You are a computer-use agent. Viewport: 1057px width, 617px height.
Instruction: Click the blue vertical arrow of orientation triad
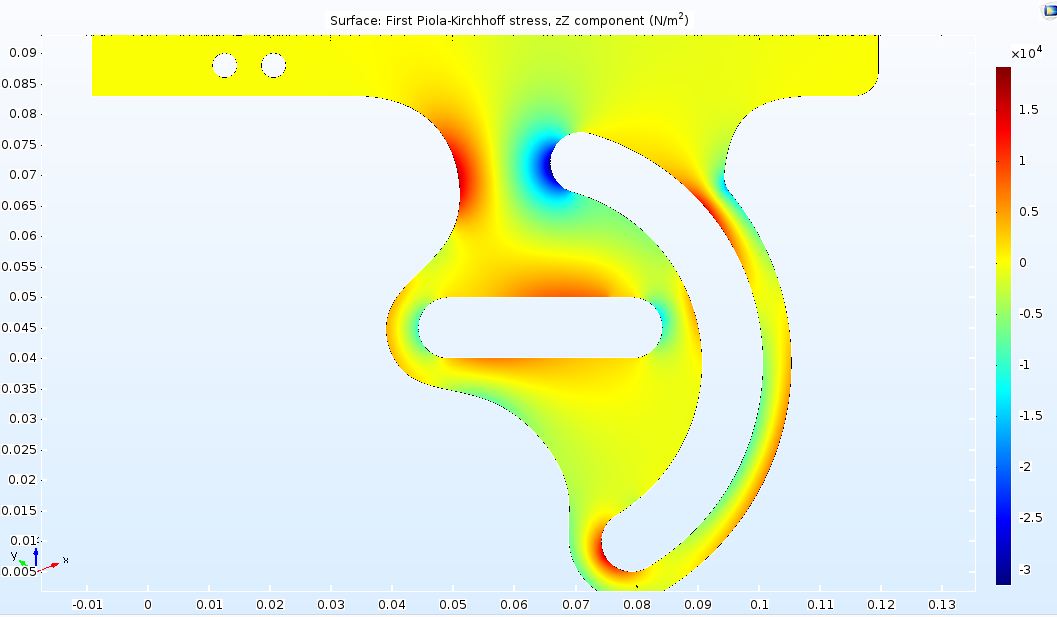(36, 555)
